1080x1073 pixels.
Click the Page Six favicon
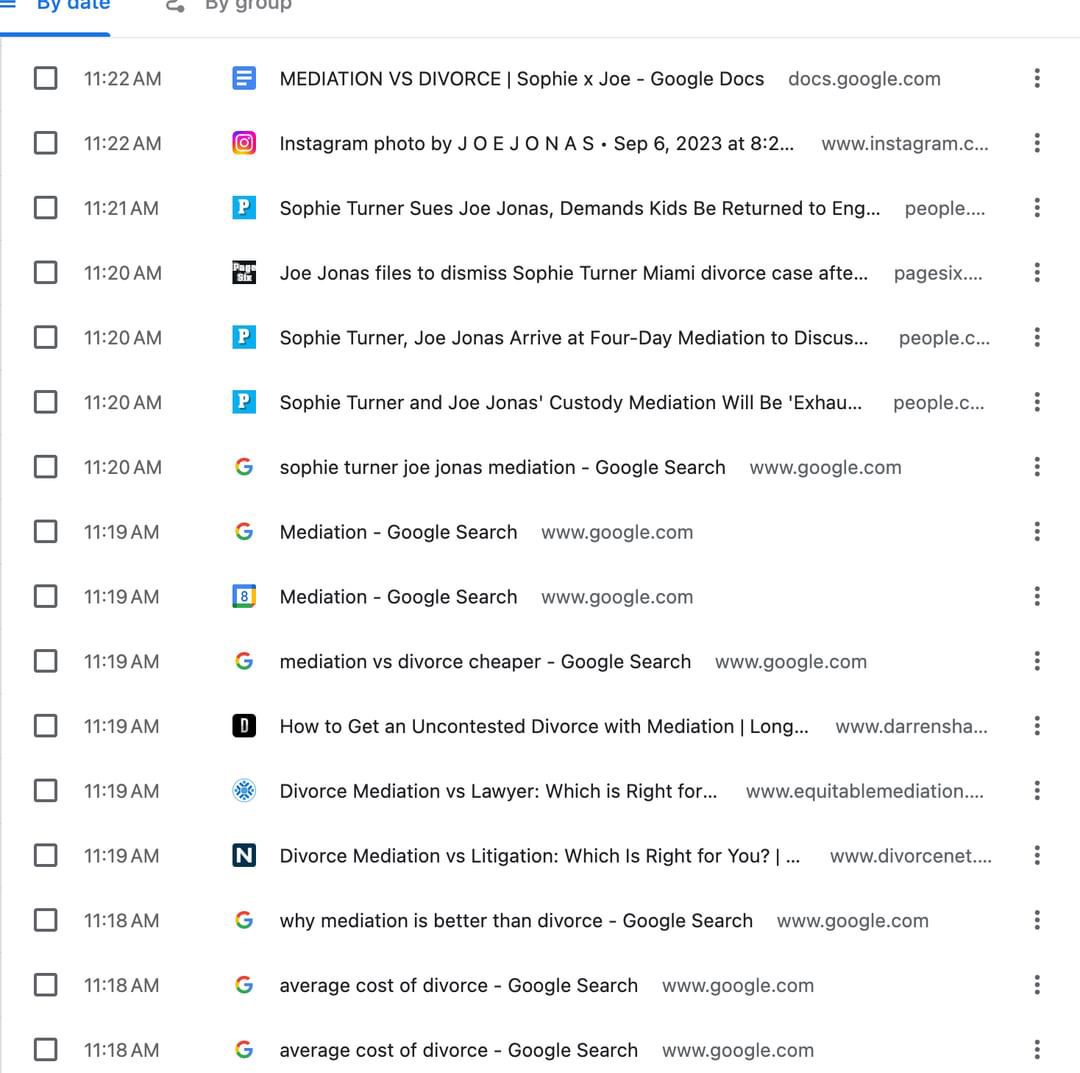click(244, 273)
